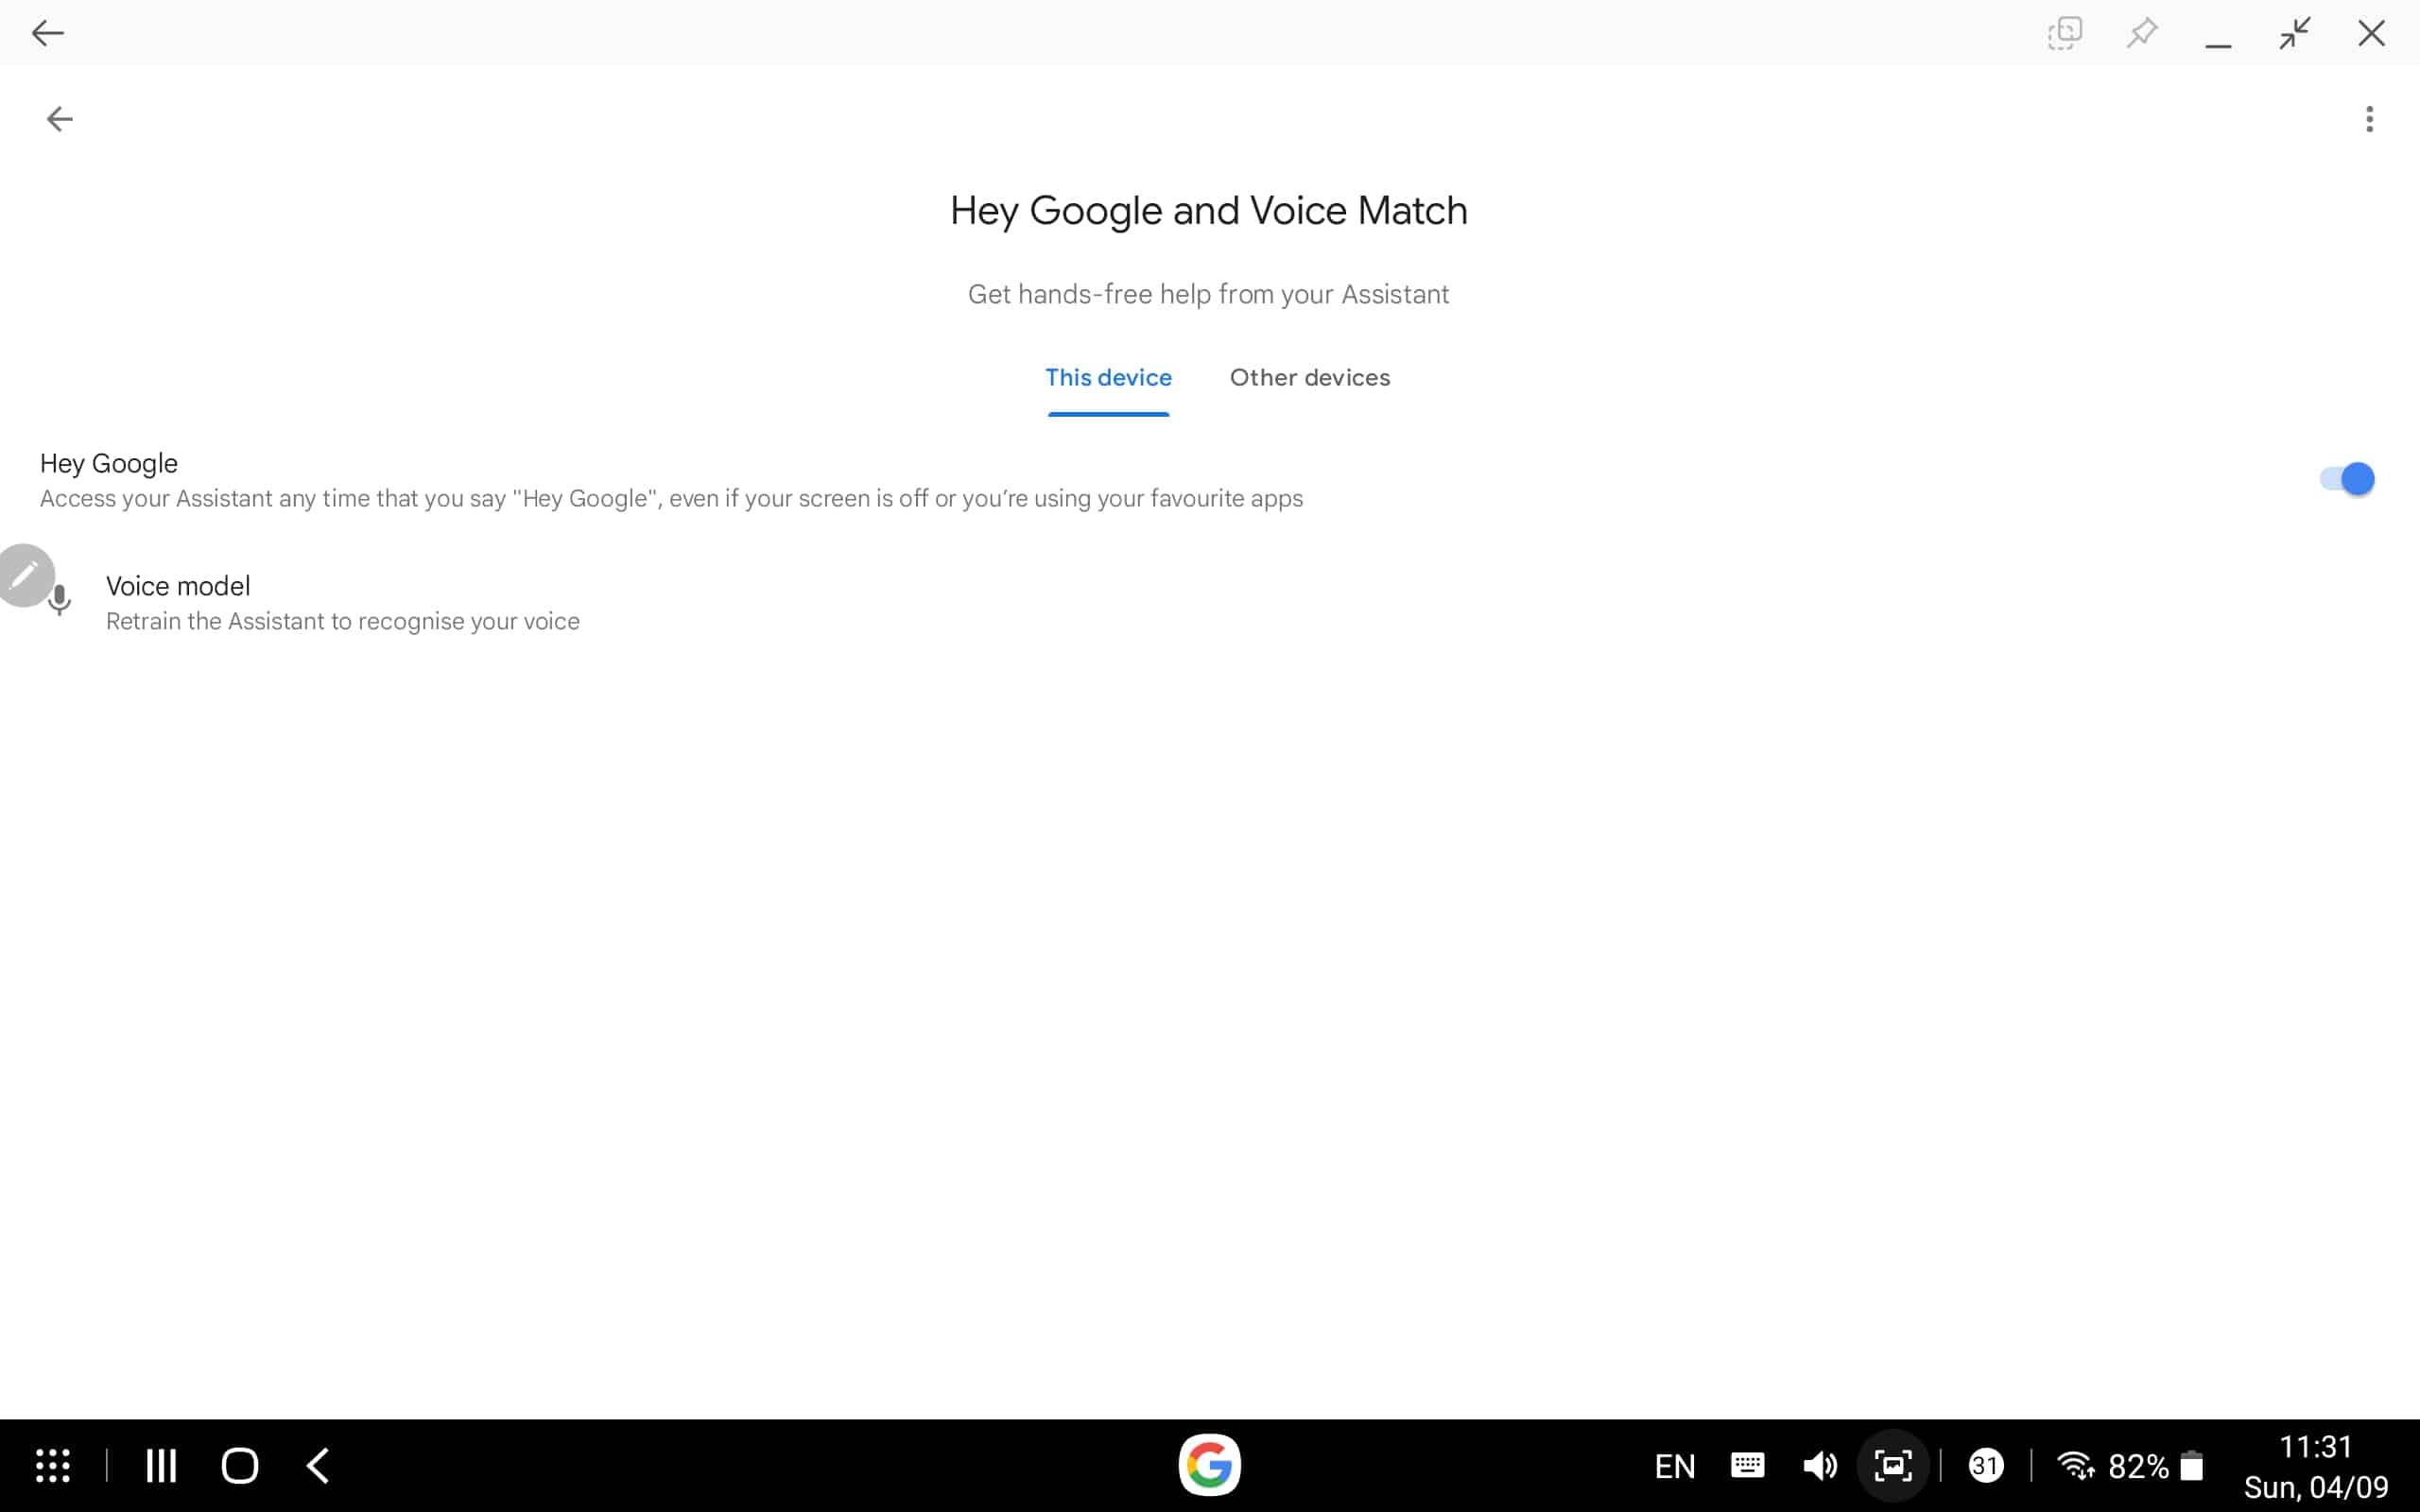Click the microphone icon beside Voice model

click(x=60, y=600)
